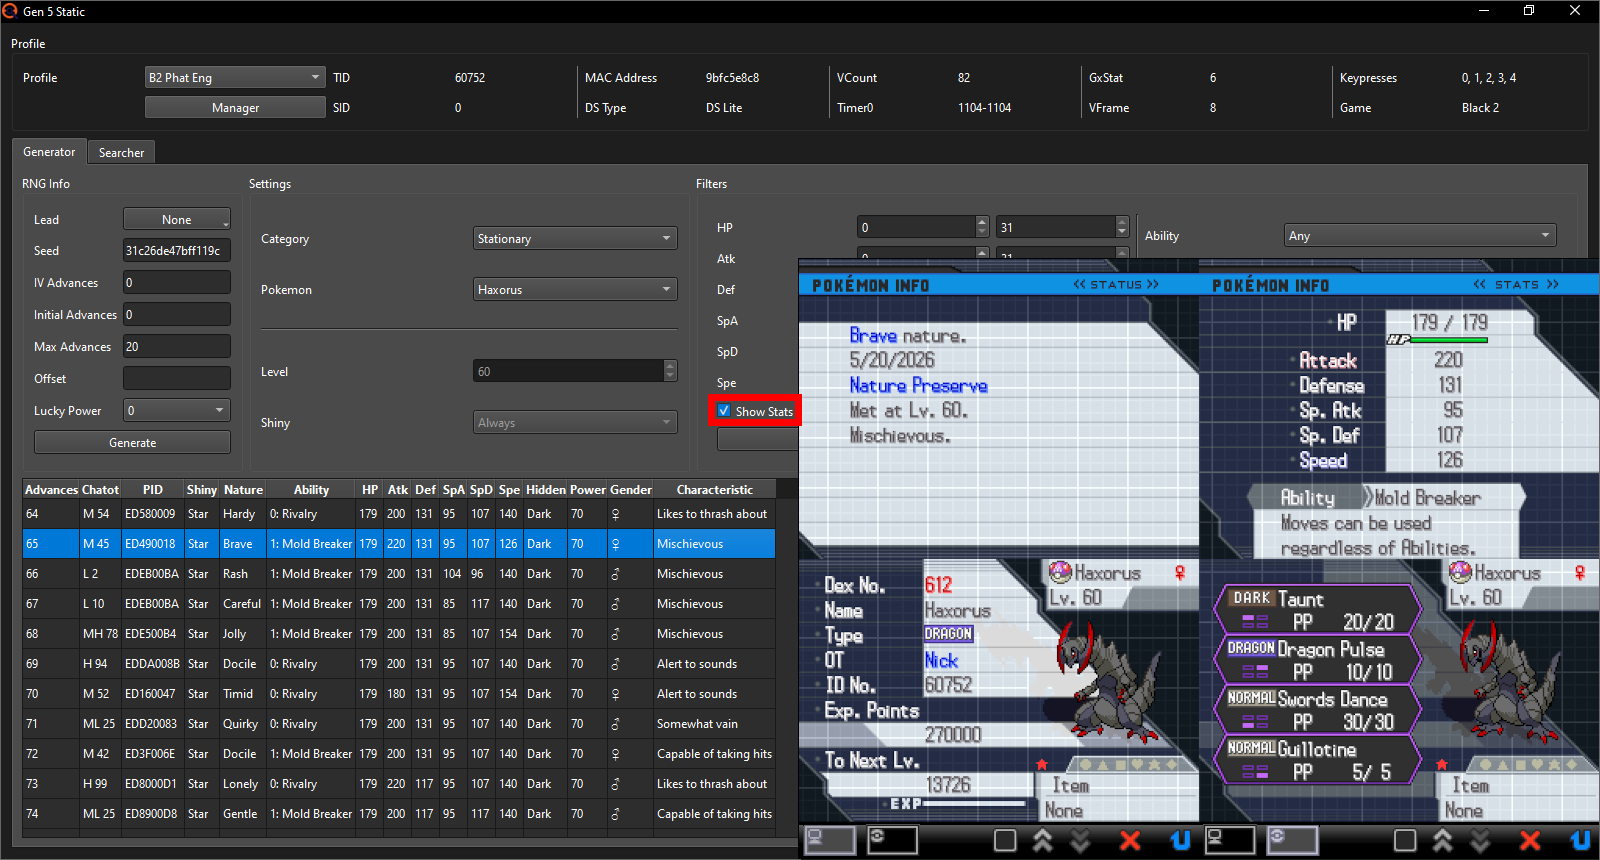Select the Quirky nature row at advance 71
The image size is (1600, 860).
coord(399,724)
